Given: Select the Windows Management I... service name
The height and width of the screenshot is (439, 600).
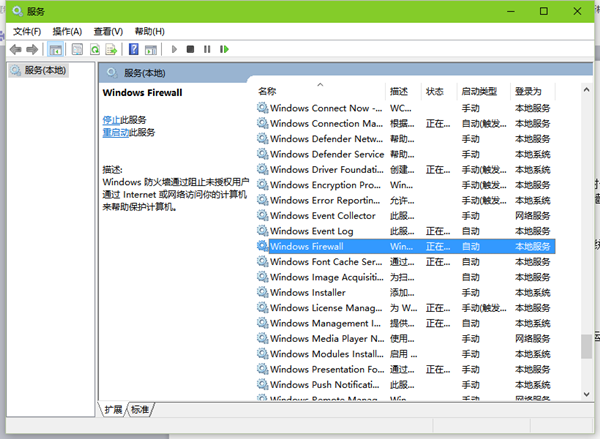Looking at the screenshot, I should click(325, 323).
